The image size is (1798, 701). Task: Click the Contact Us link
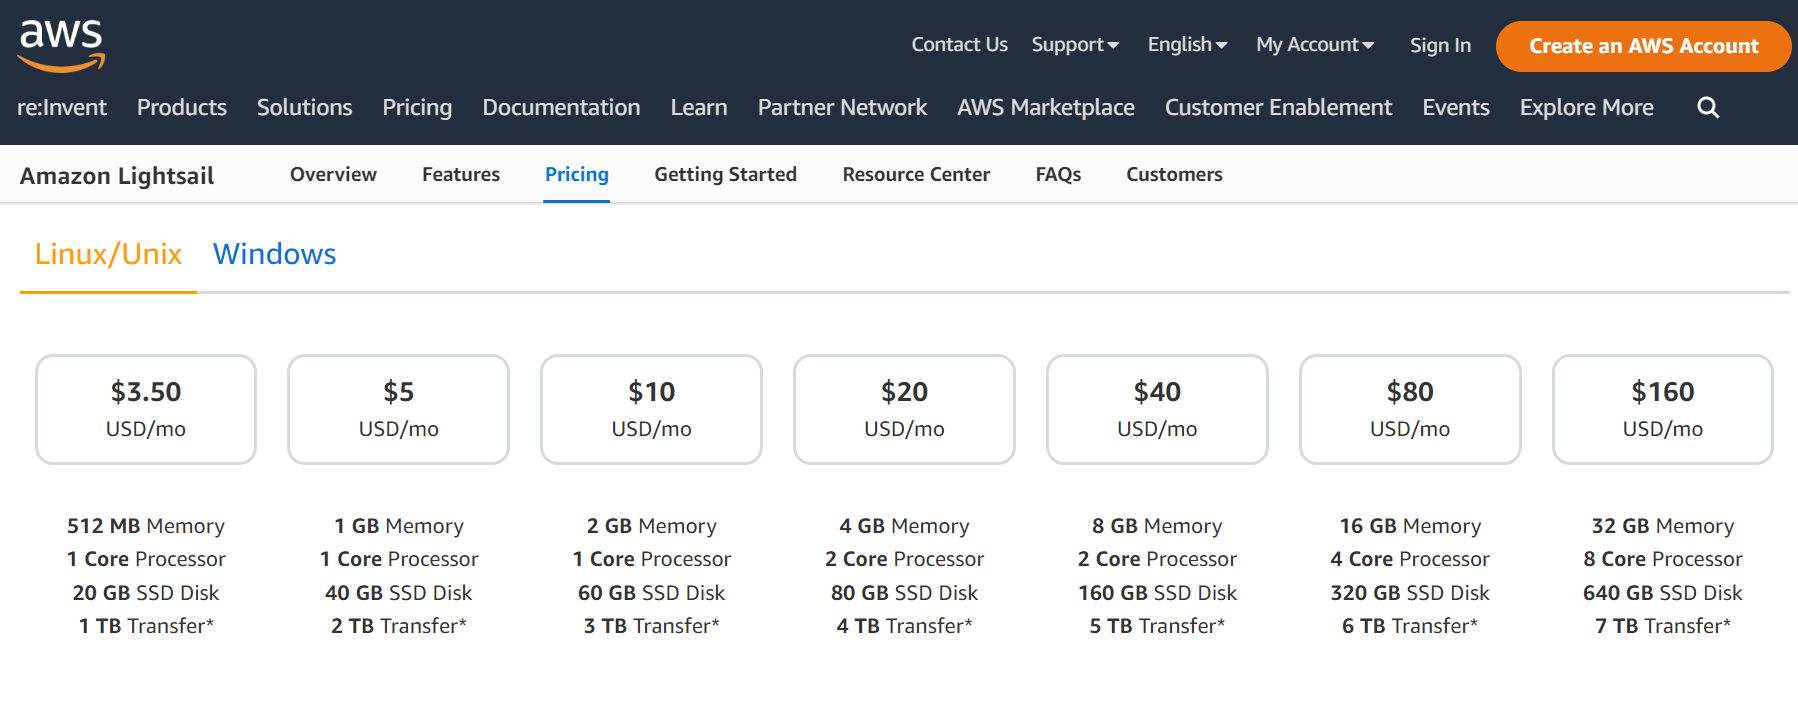tap(959, 45)
